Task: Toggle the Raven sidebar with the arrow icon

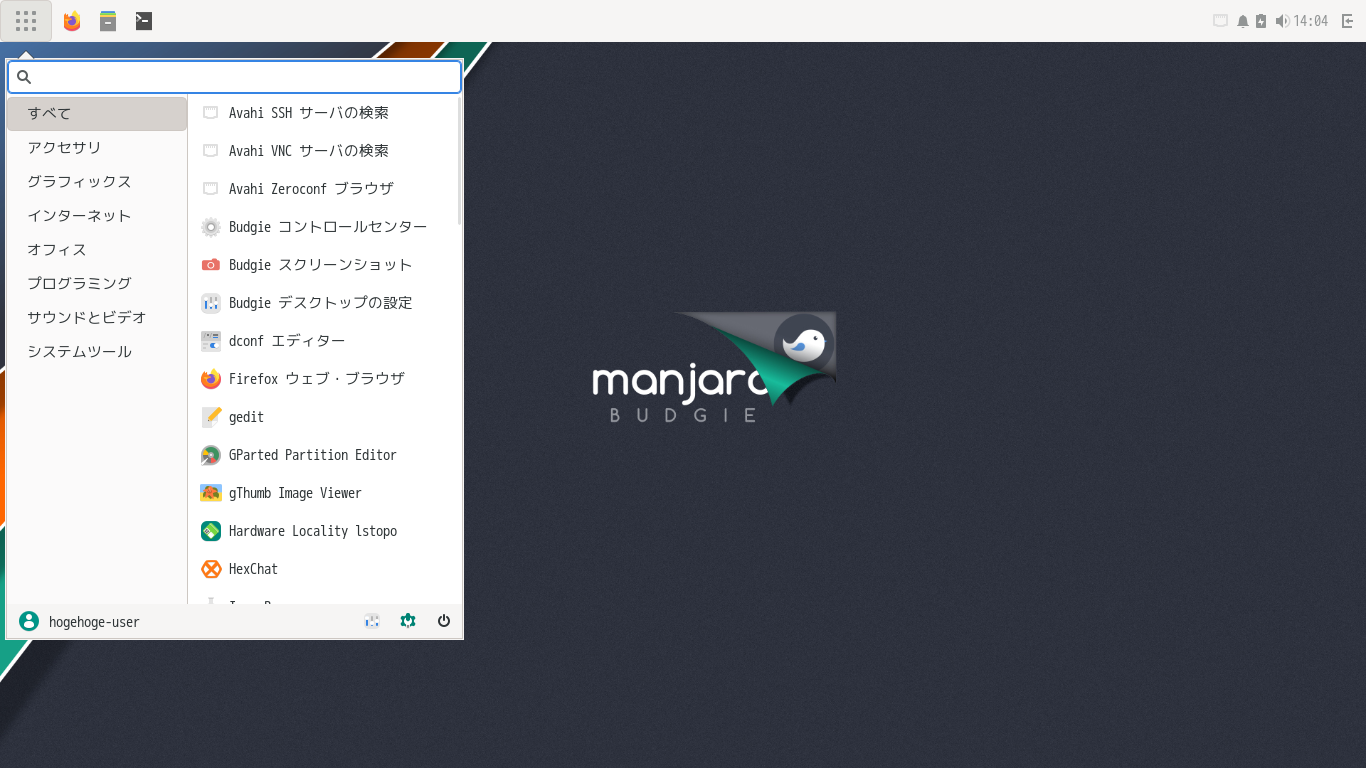Action: coord(1348,21)
